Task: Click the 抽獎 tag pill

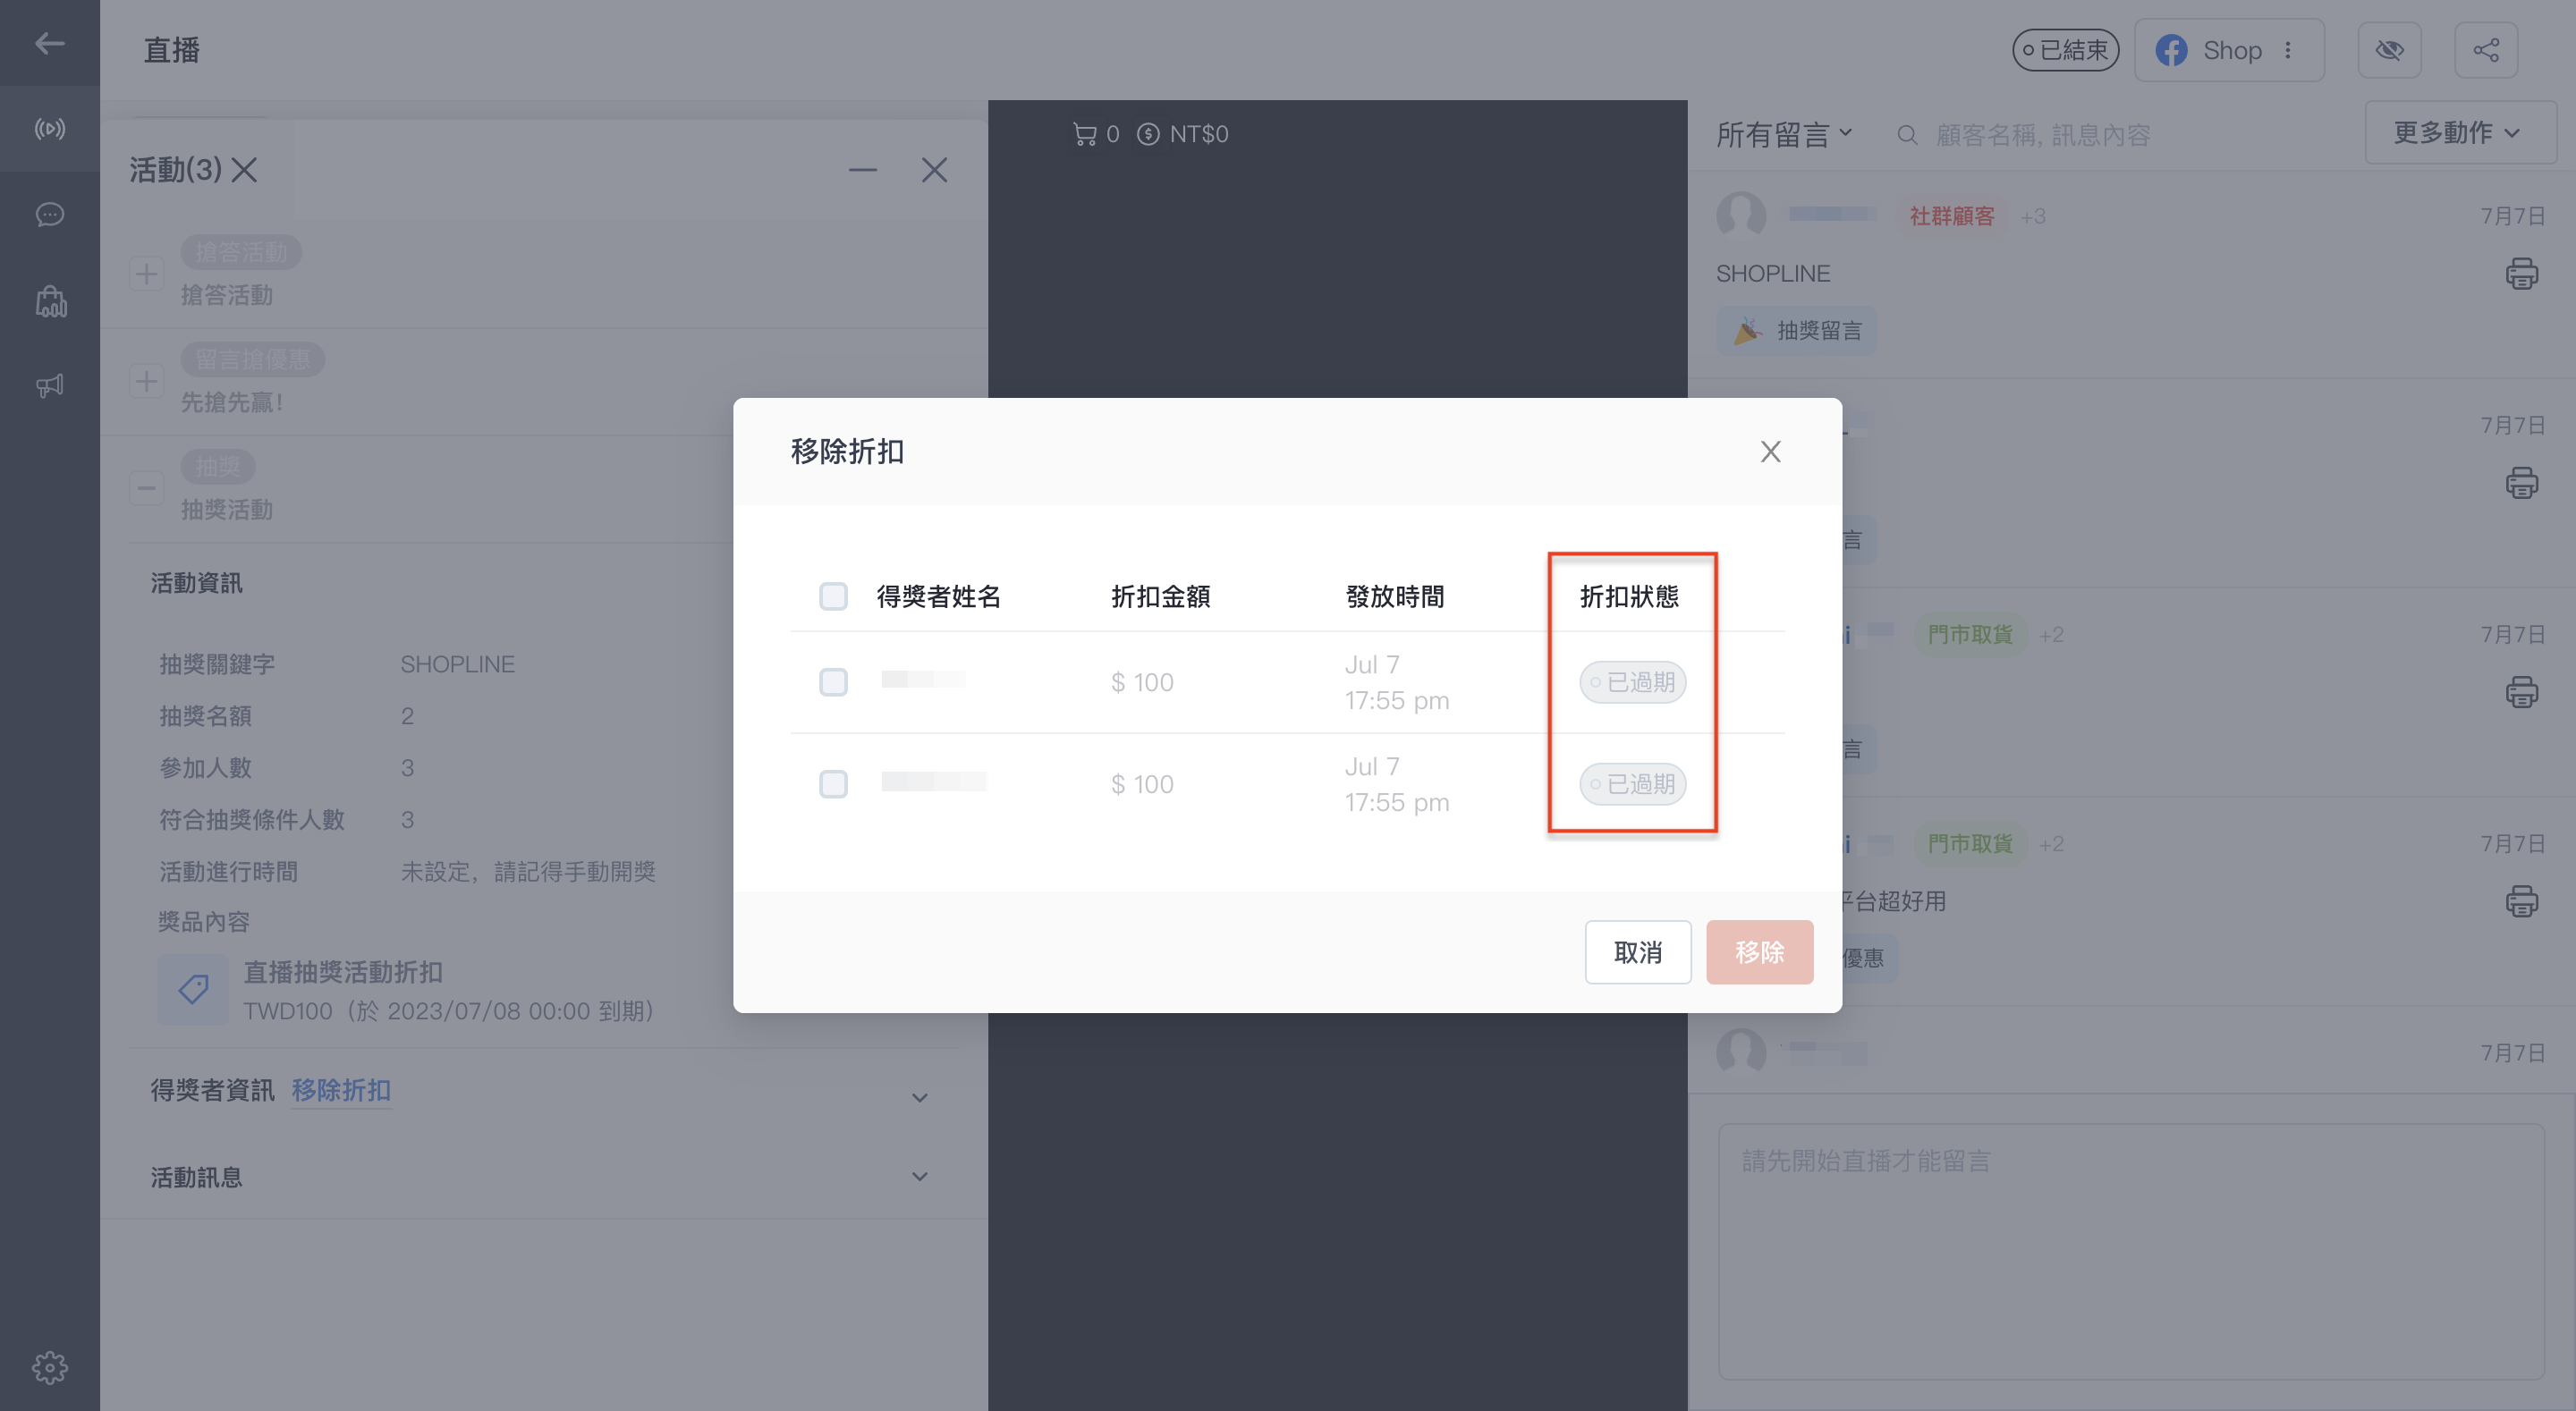Action: click(217, 466)
